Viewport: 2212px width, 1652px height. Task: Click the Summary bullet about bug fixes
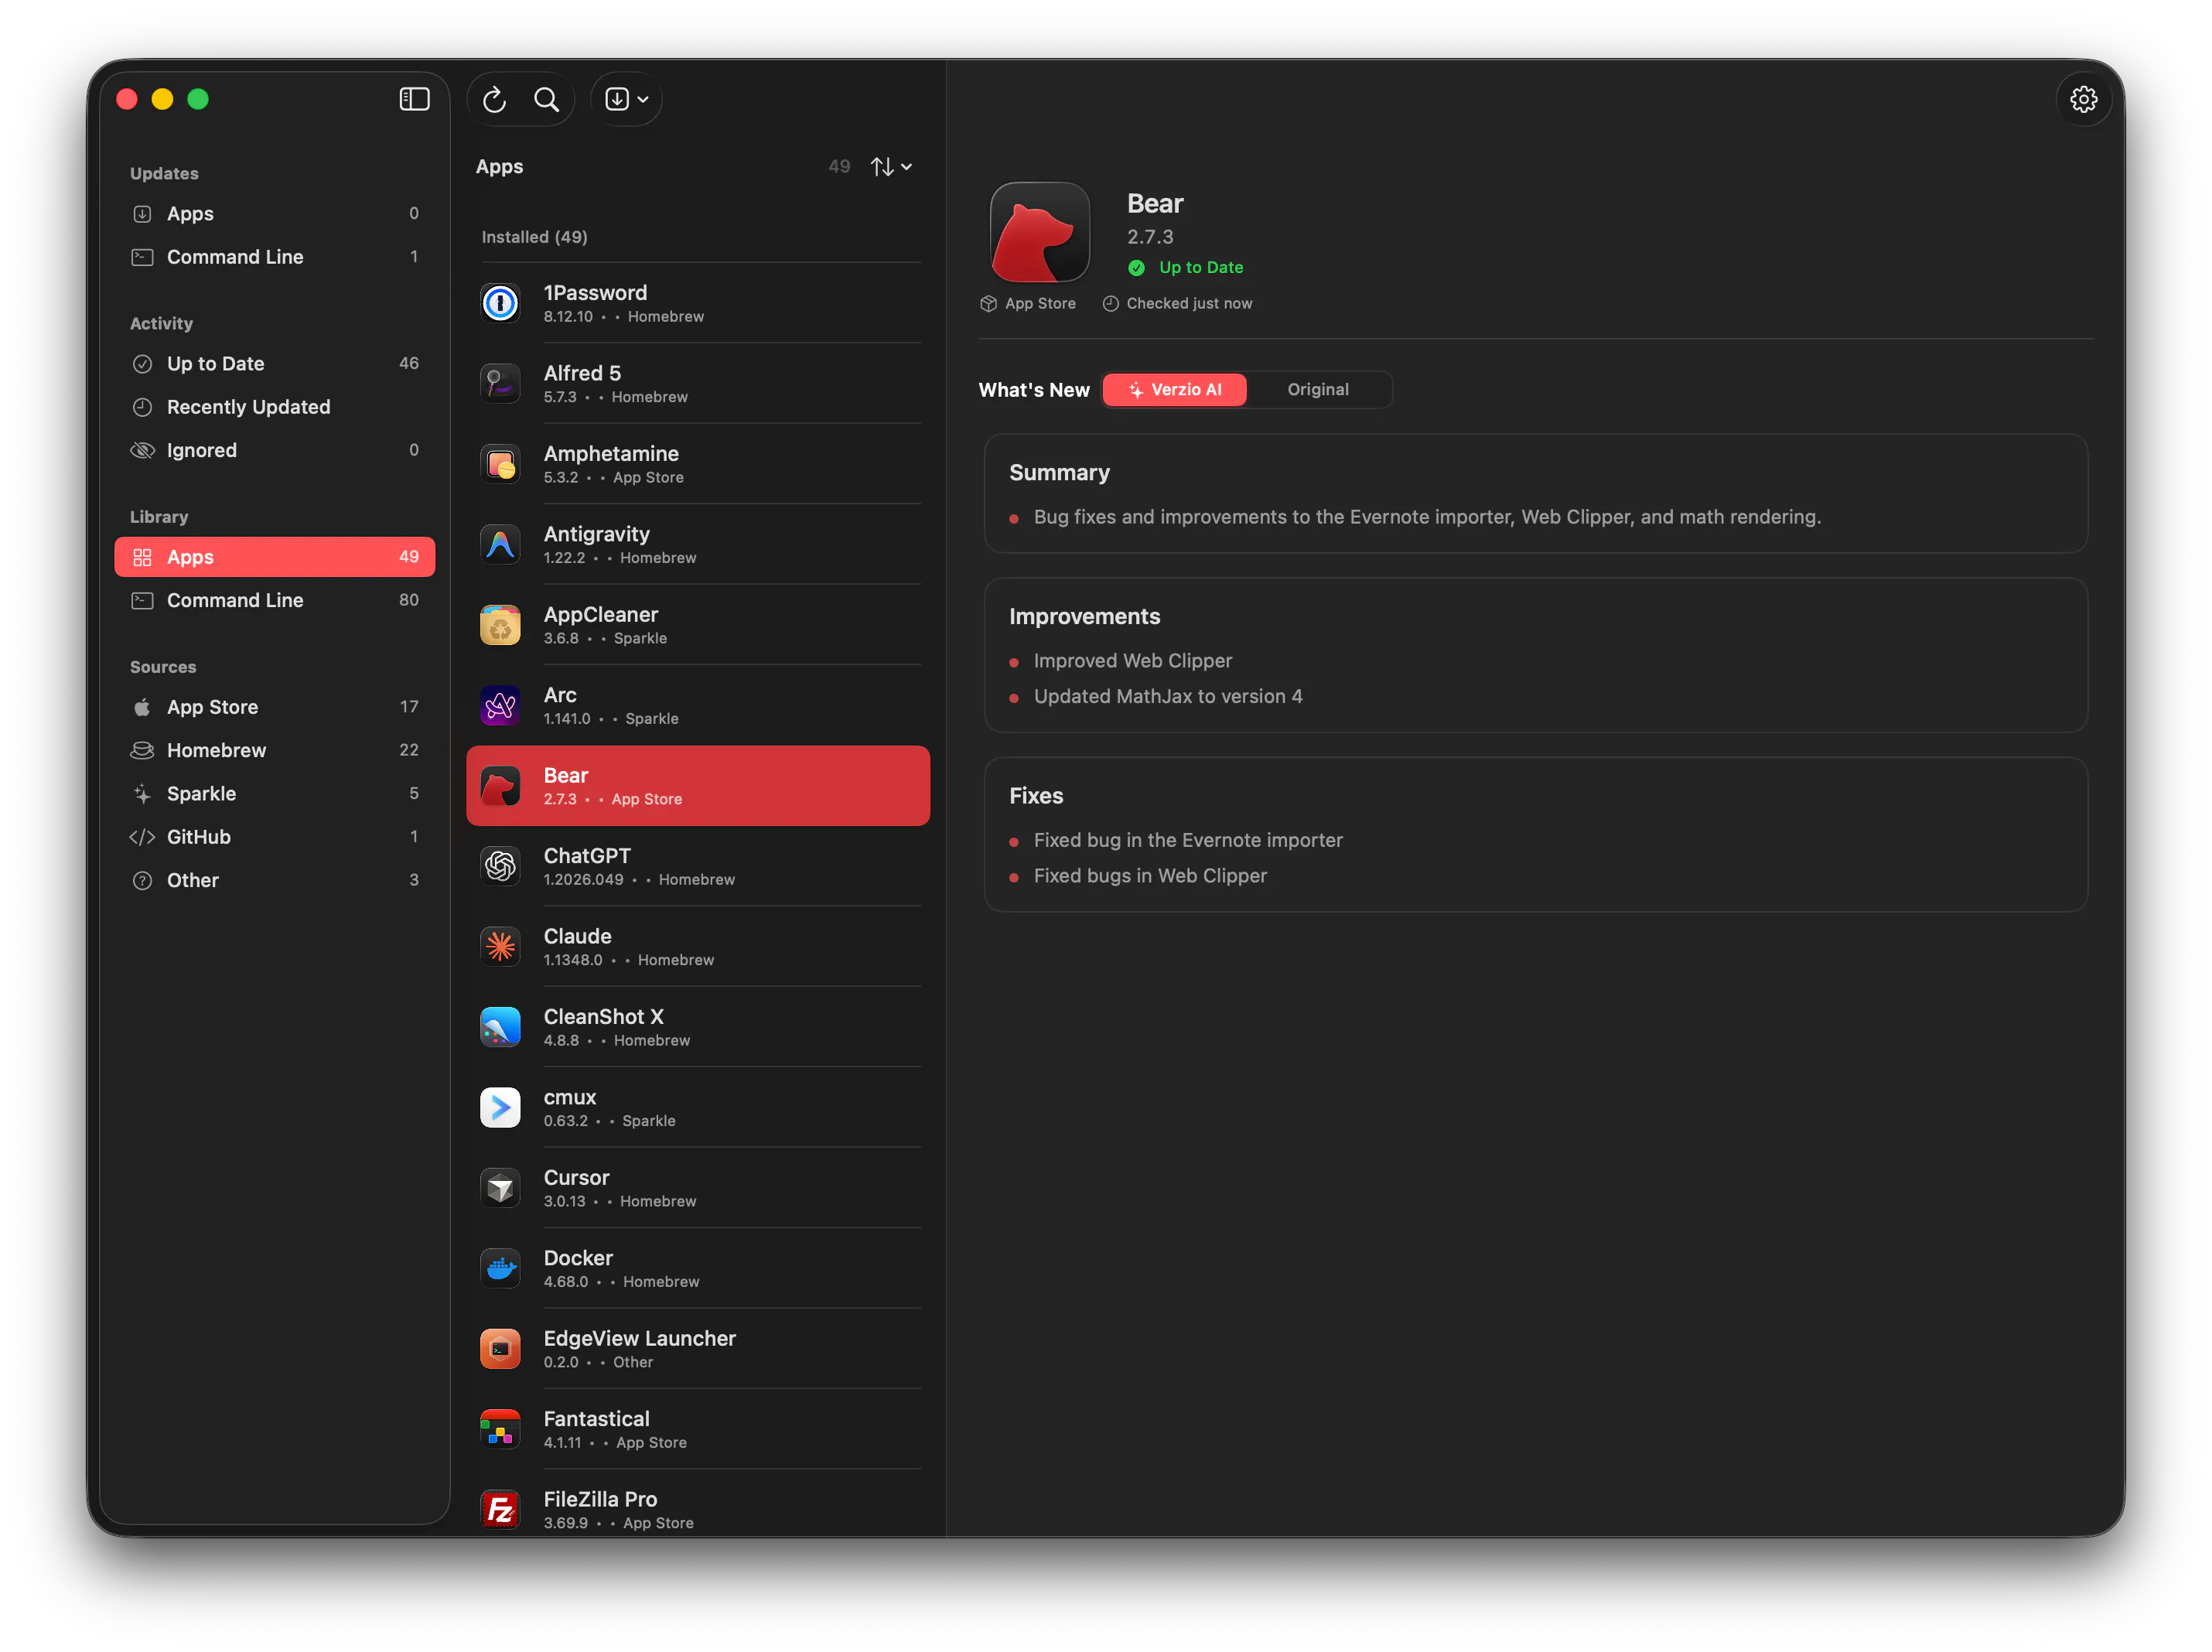point(1427,517)
